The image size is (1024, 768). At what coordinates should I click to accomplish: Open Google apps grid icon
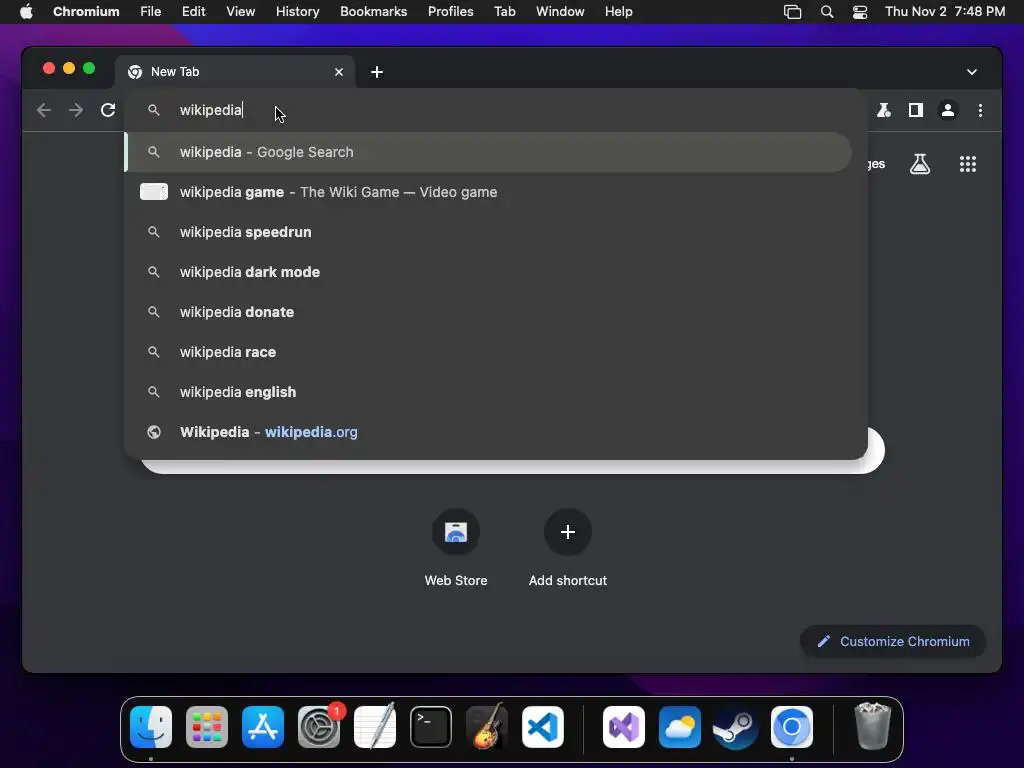(x=967, y=164)
